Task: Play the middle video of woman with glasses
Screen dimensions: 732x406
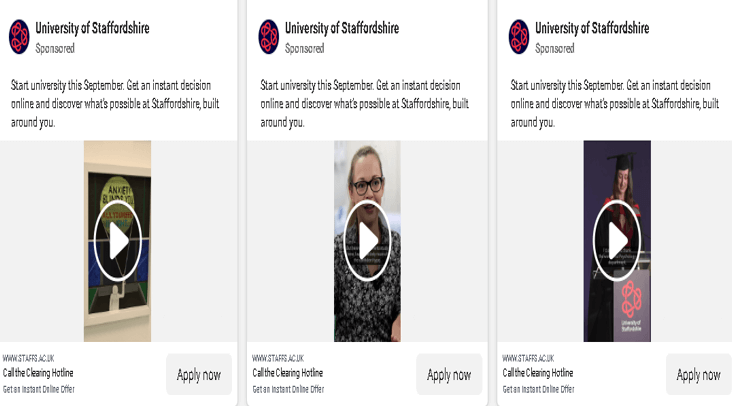Action: tap(367, 241)
